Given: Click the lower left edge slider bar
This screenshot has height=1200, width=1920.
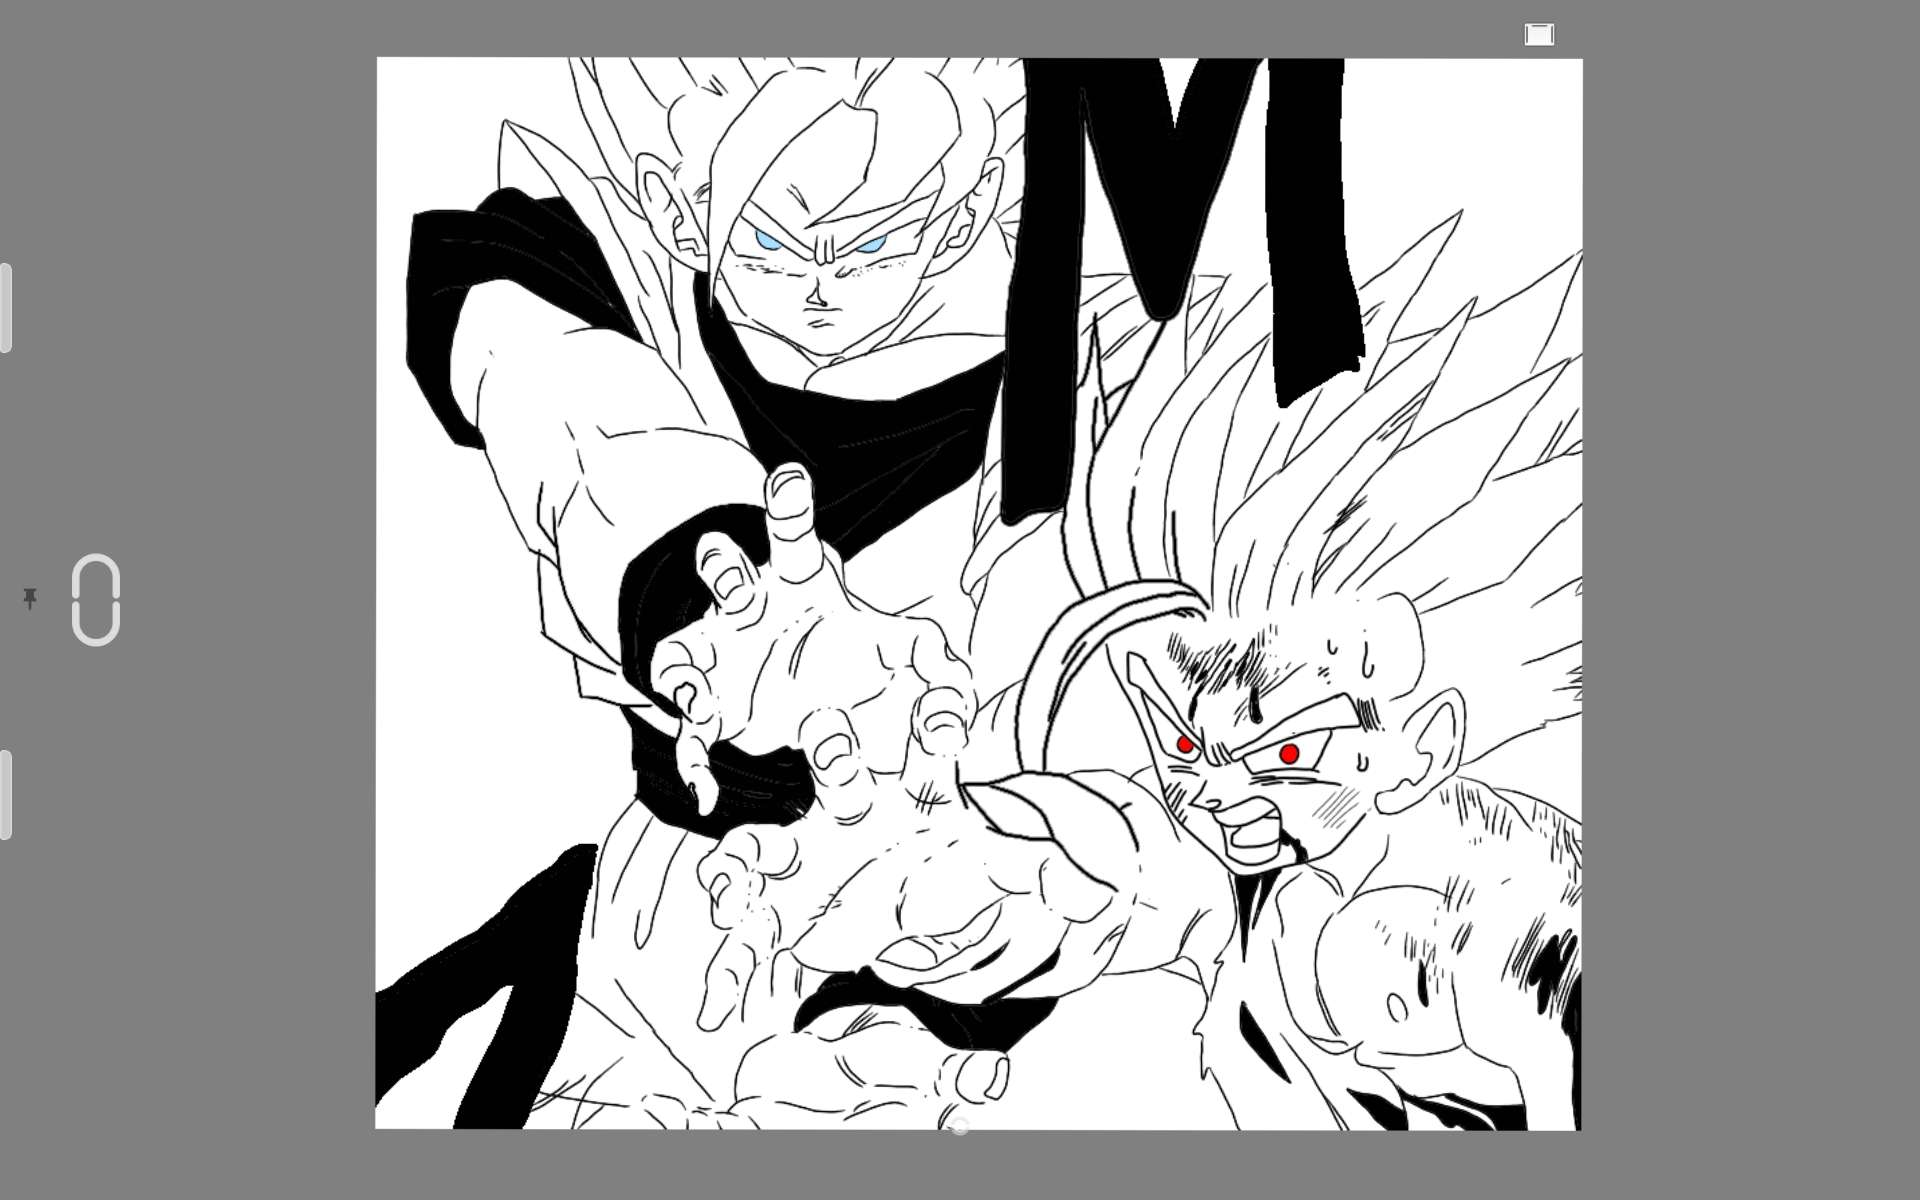Looking at the screenshot, I should (6, 794).
